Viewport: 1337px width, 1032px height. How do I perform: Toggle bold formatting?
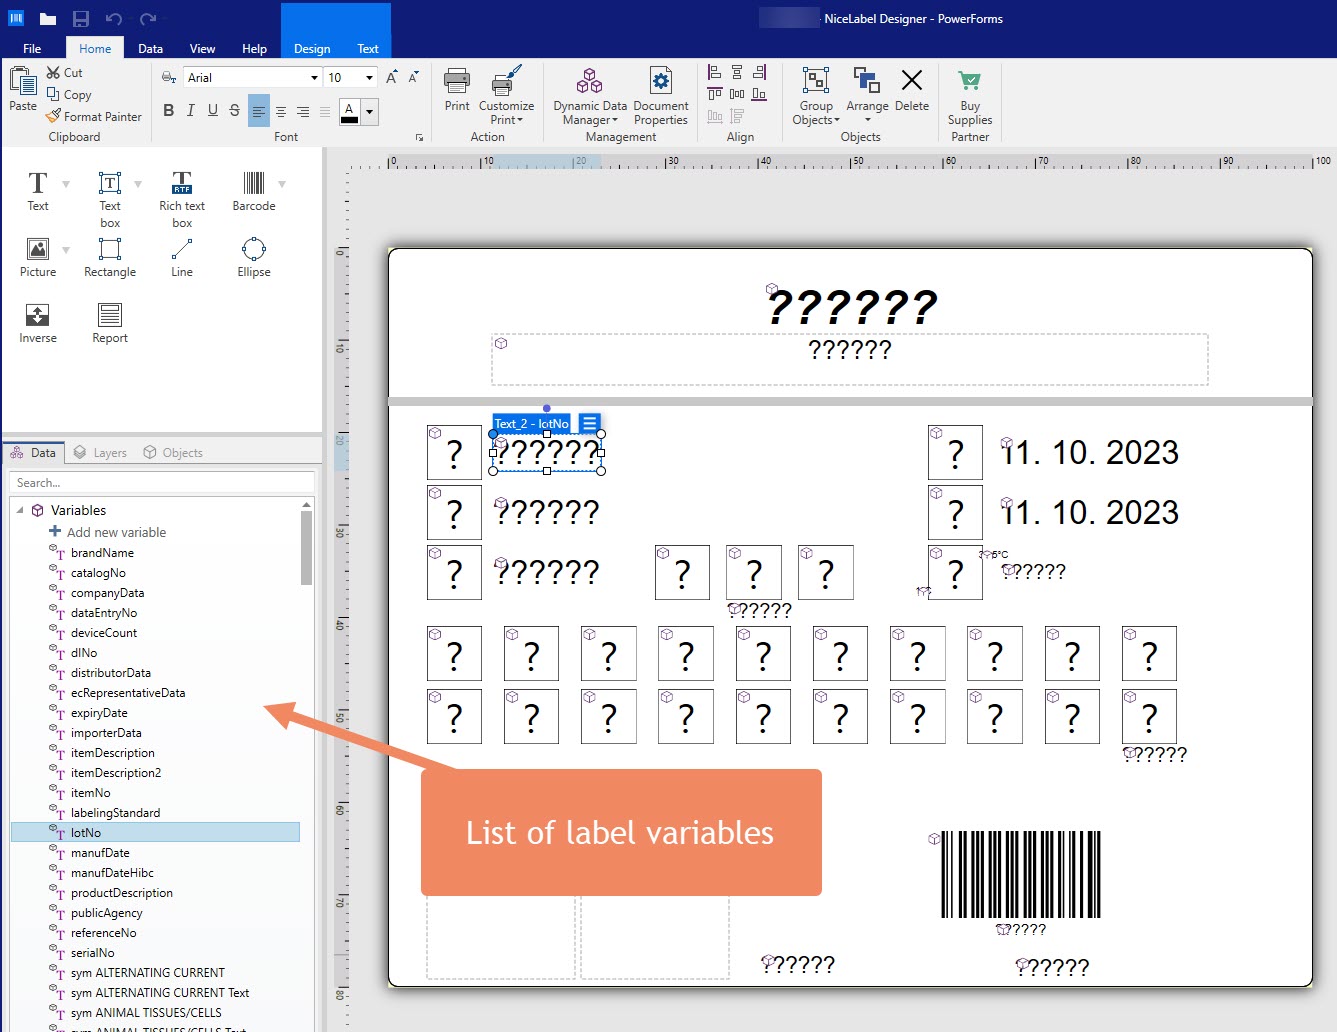168,111
